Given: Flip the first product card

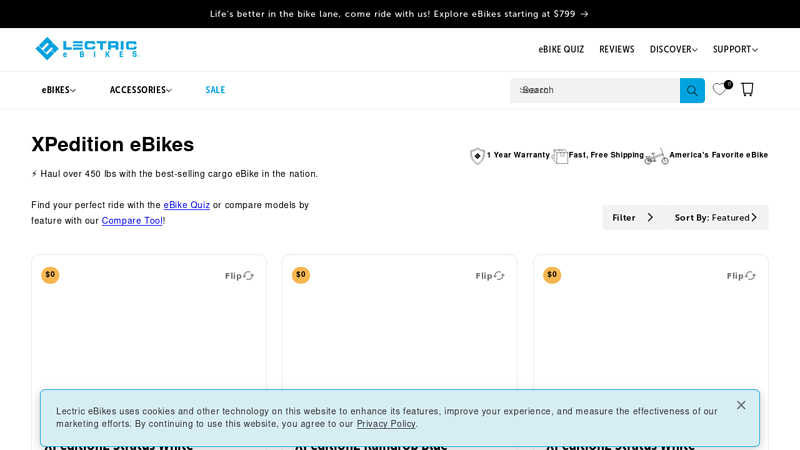Looking at the screenshot, I should click(x=239, y=276).
